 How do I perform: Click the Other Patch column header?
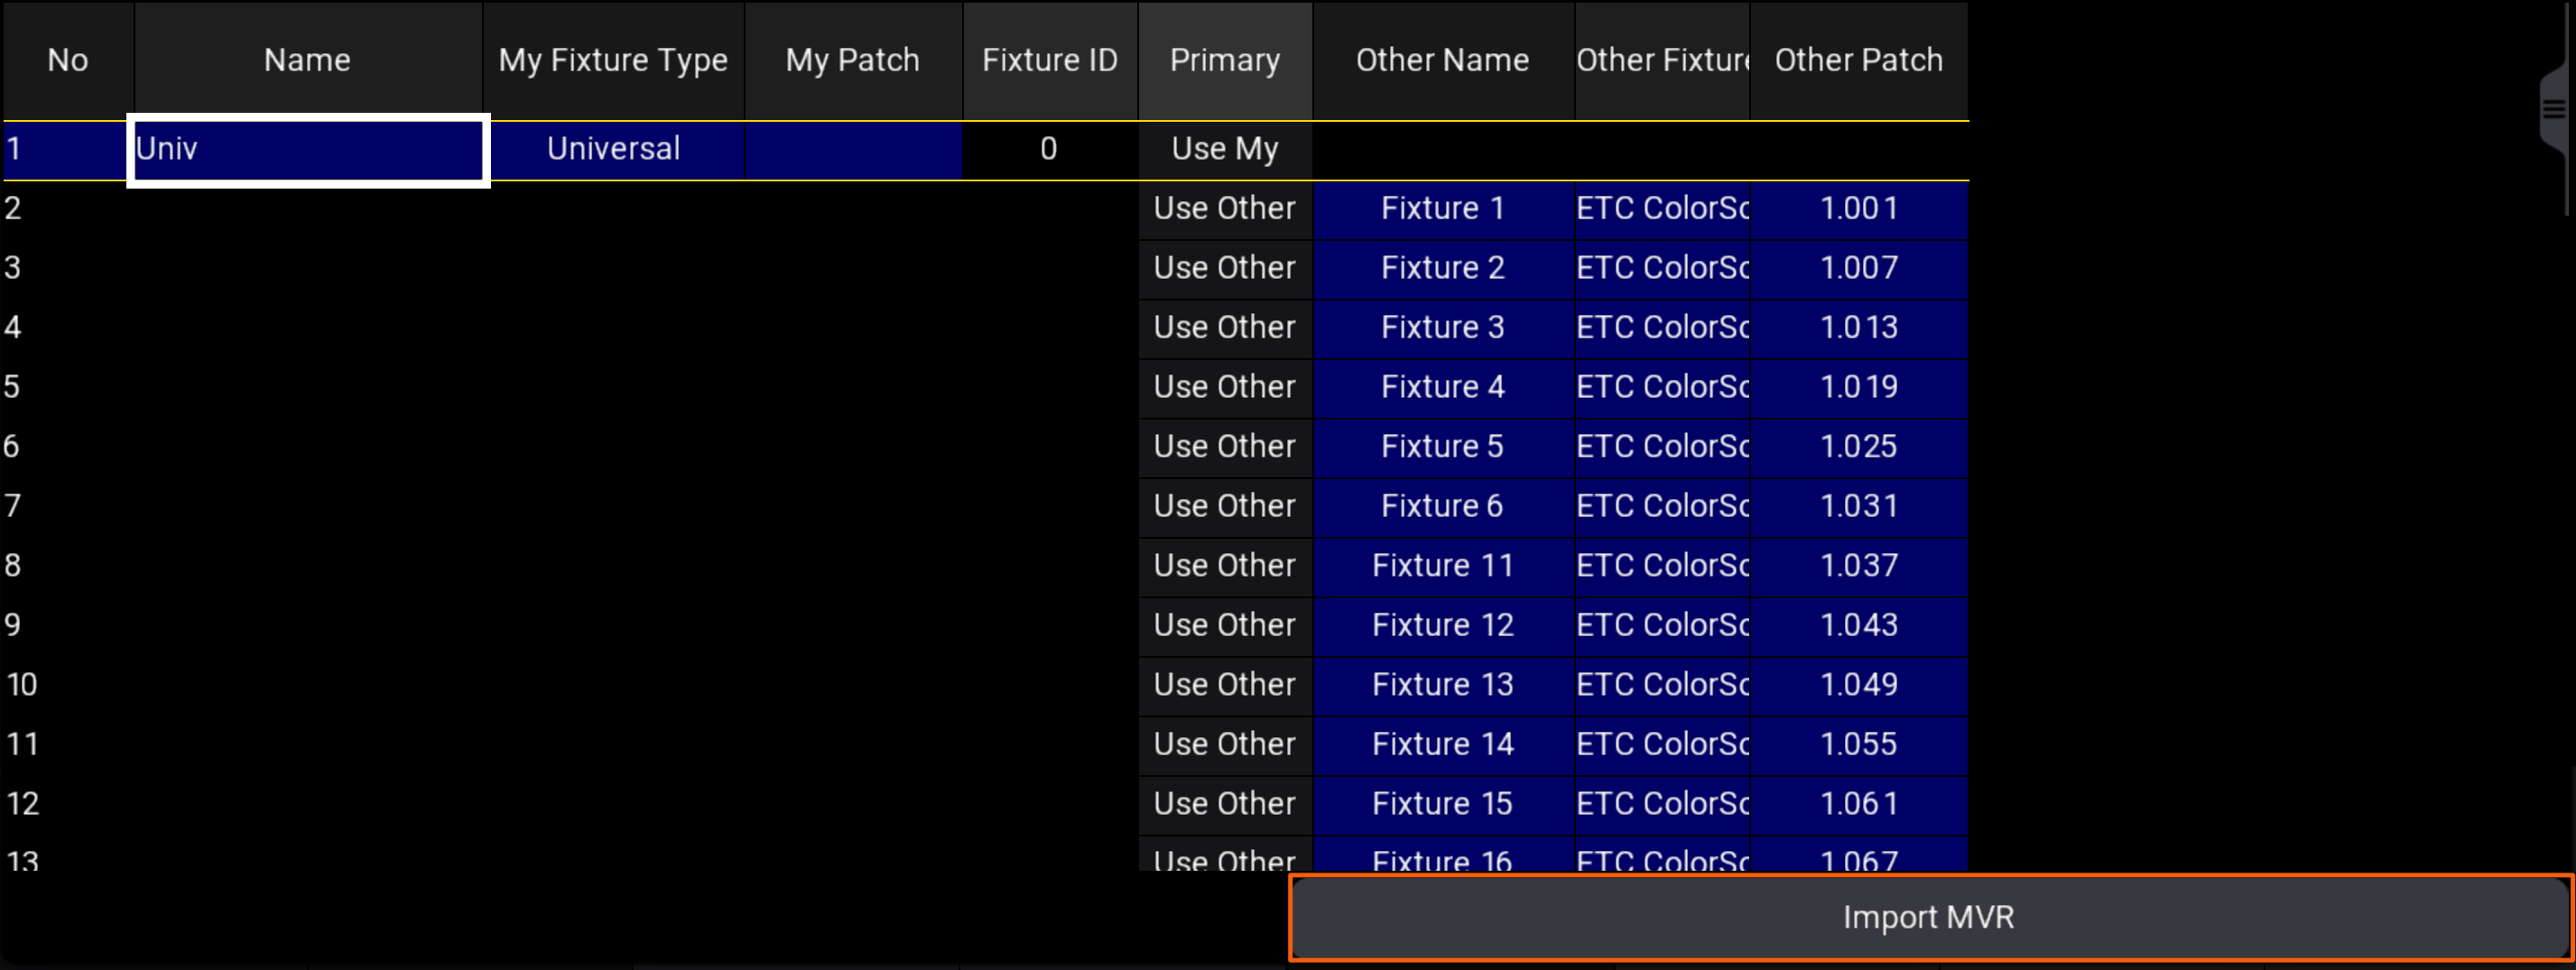[x=1858, y=60]
